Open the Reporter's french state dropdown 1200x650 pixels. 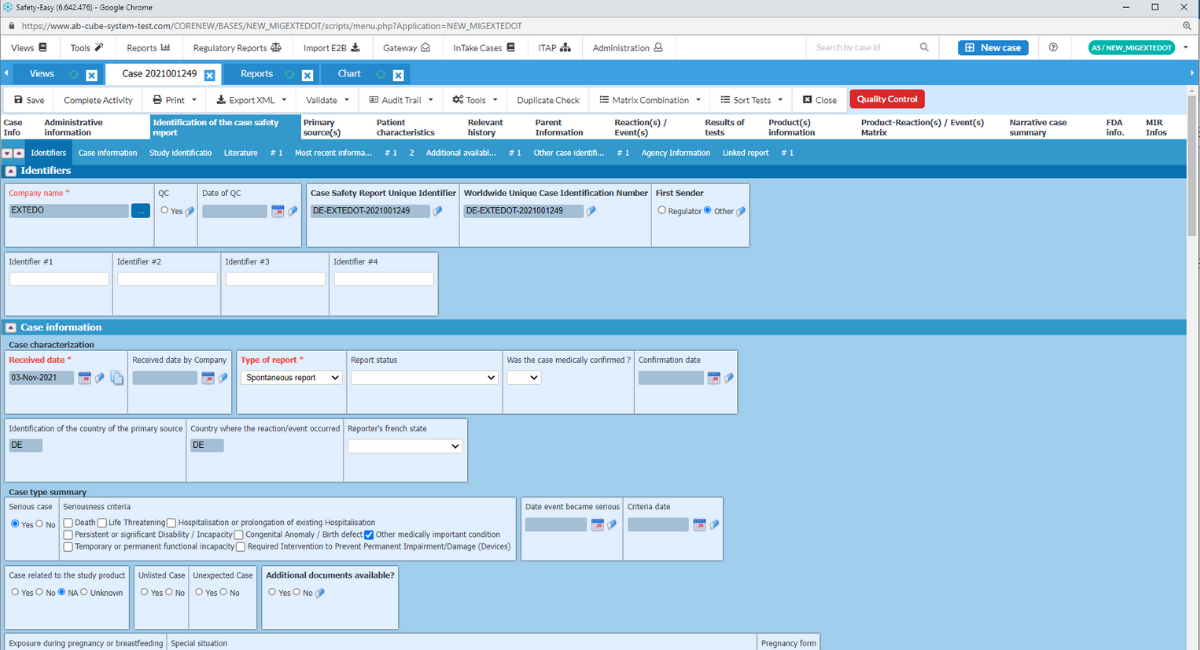point(405,446)
